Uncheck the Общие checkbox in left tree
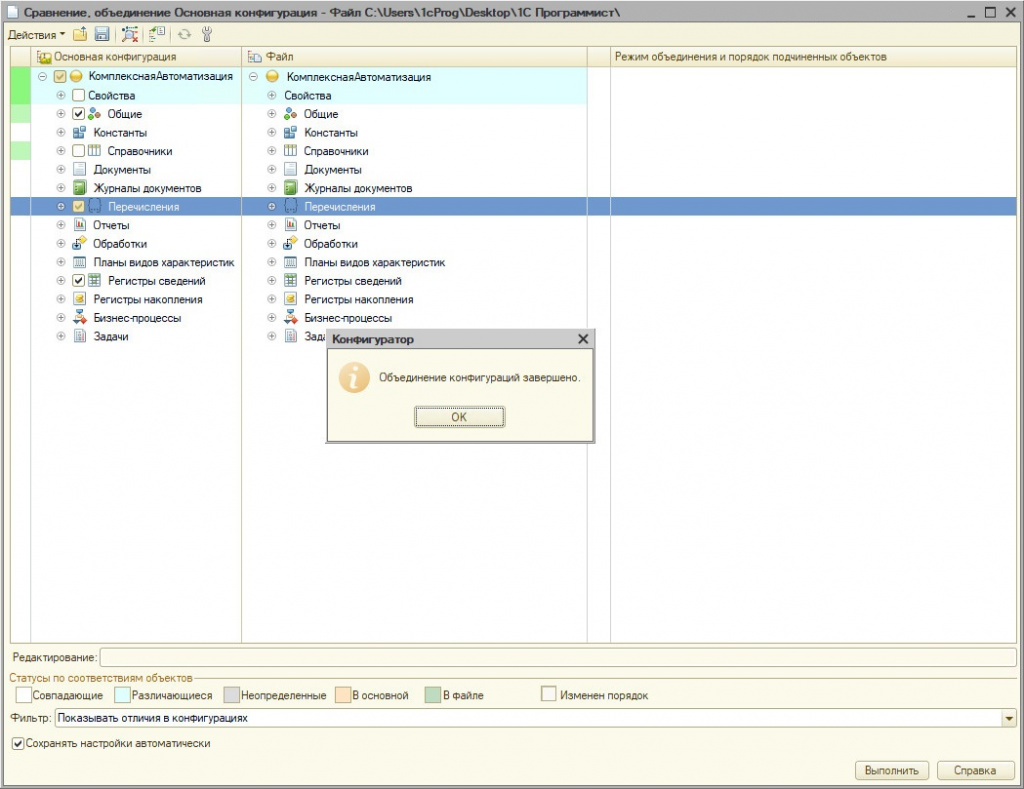 78,114
